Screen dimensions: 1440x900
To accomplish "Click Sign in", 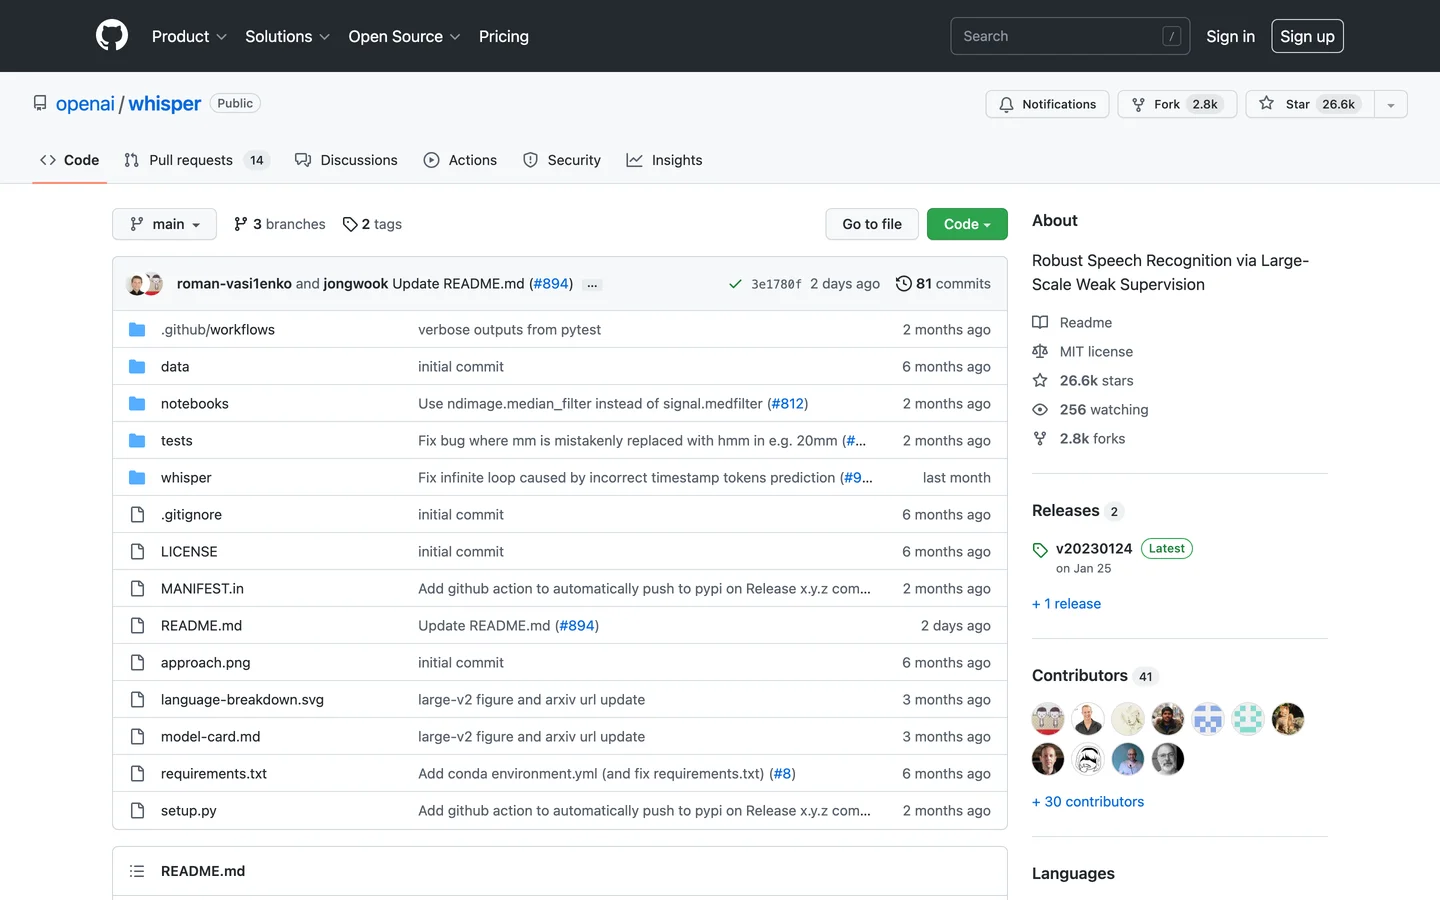I will [1230, 36].
